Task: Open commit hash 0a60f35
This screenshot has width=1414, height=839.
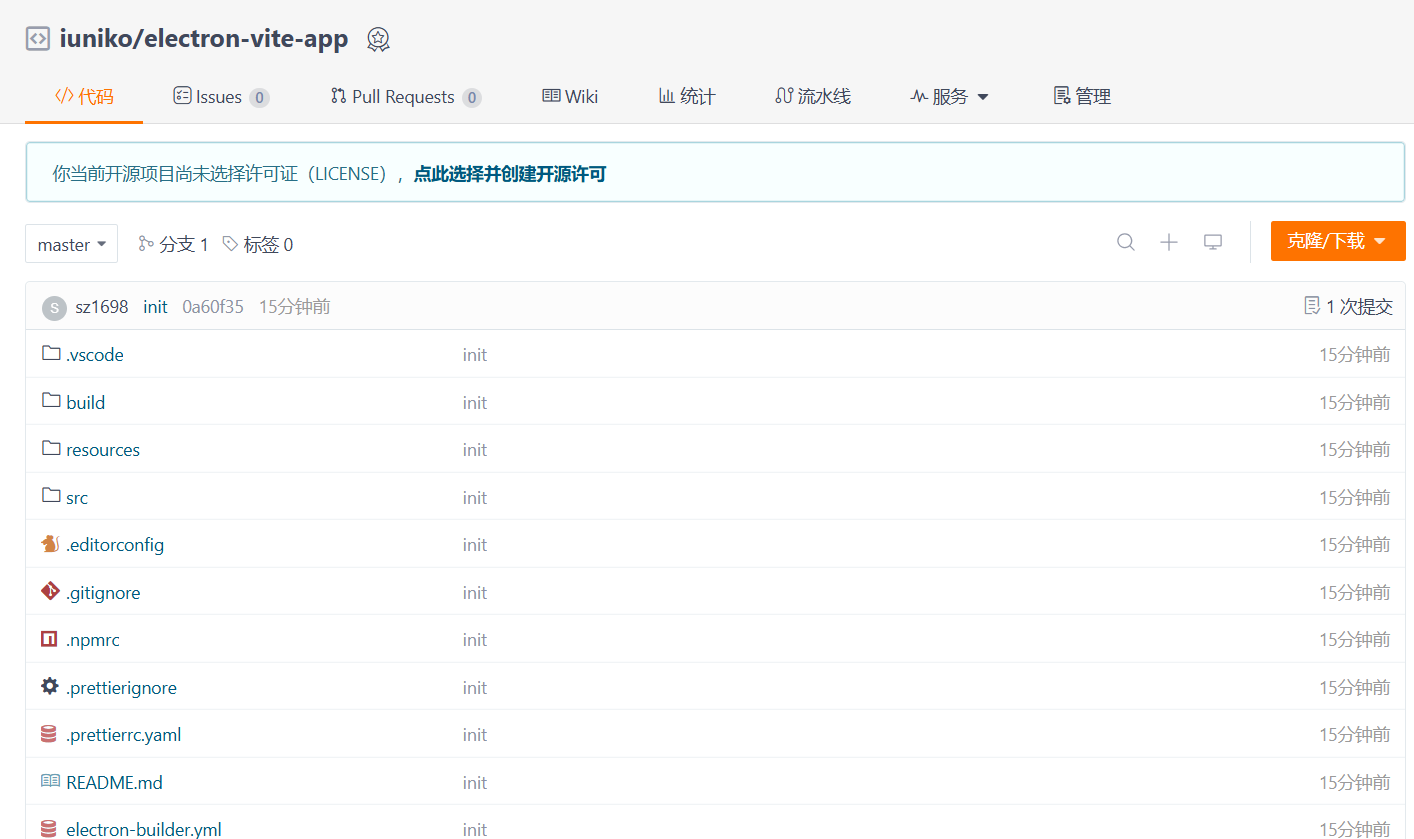Action: 213,307
